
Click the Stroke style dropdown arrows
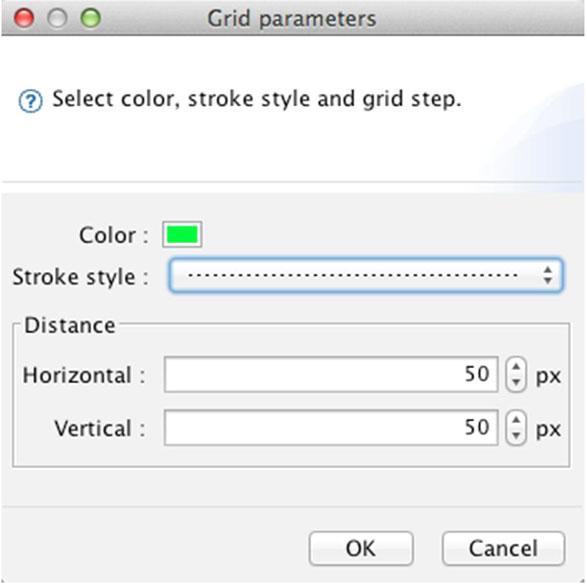pyautogui.click(x=548, y=275)
